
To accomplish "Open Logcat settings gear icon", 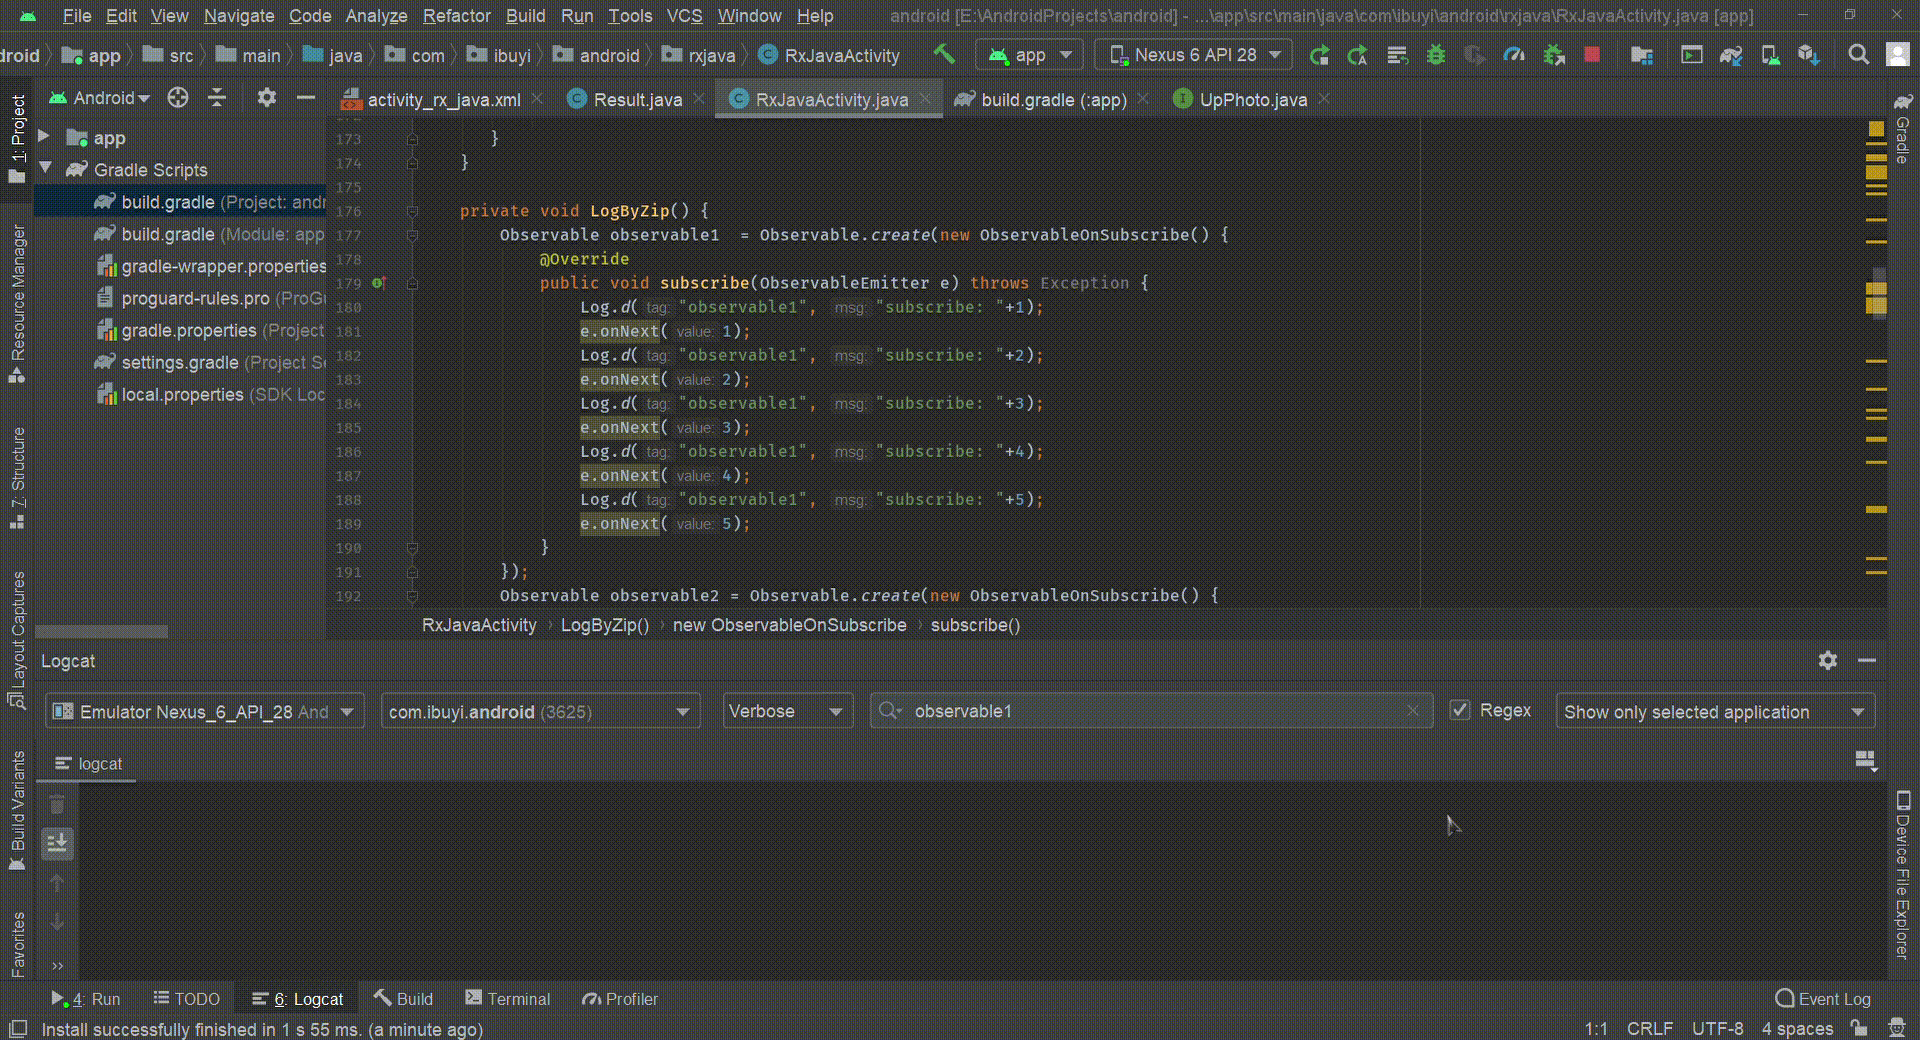I will pos(1827,660).
